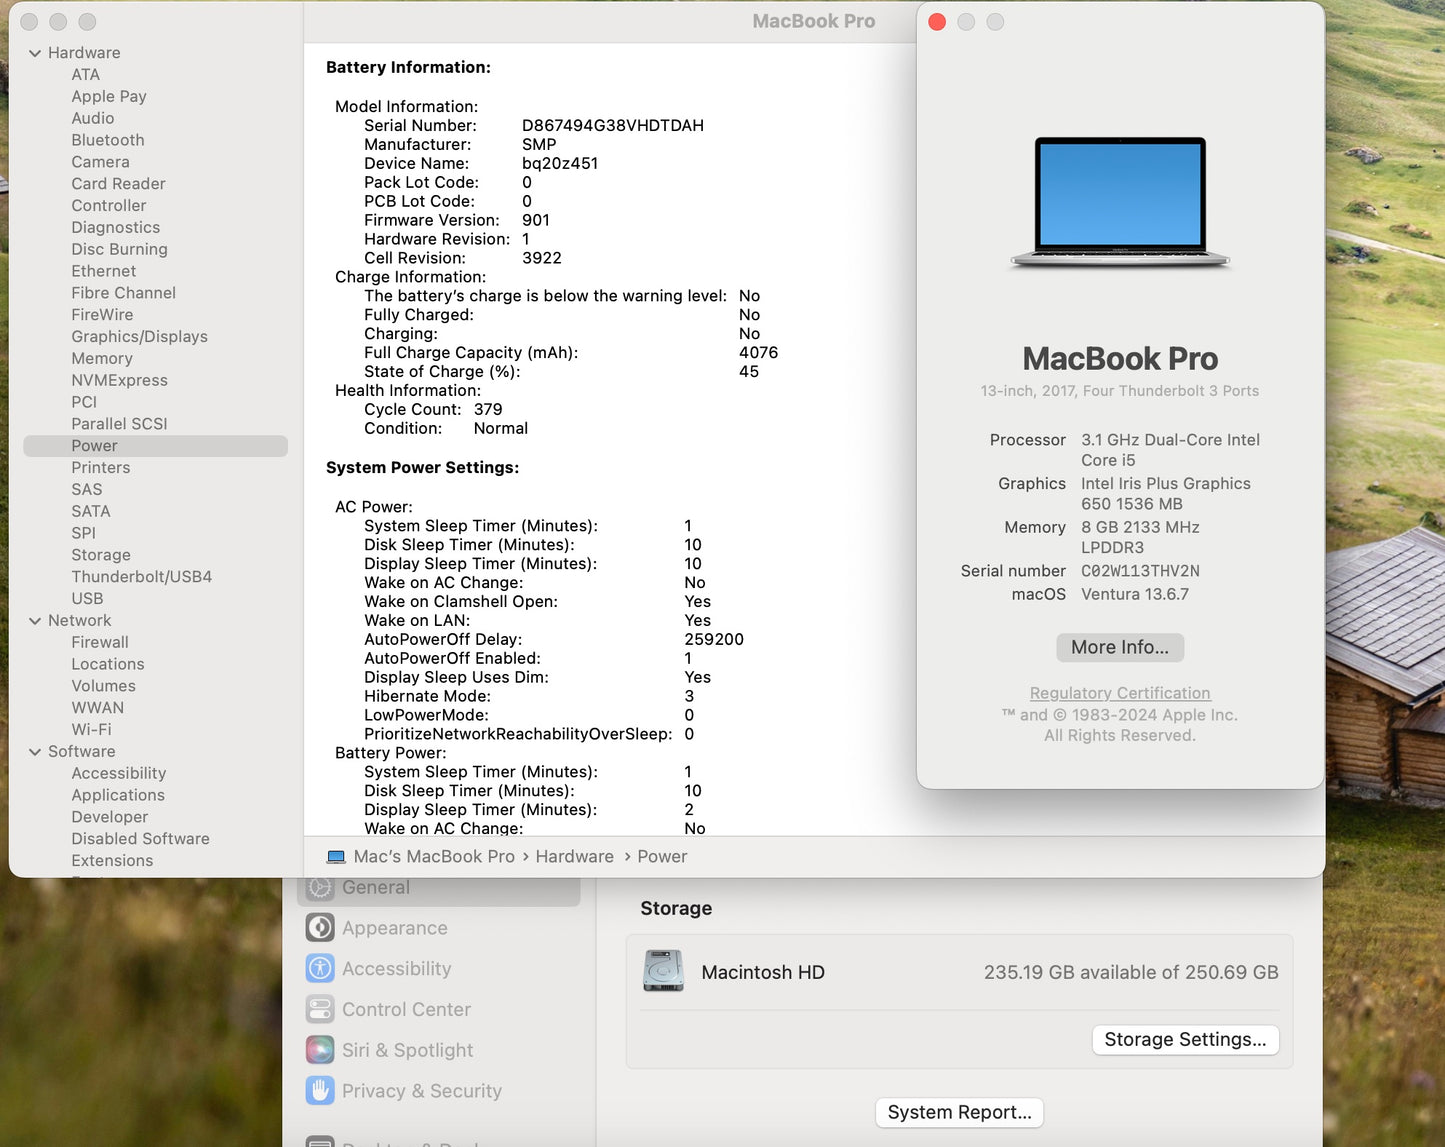Collapse the Hardware section
Image resolution: width=1445 pixels, height=1147 pixels.
36,52
